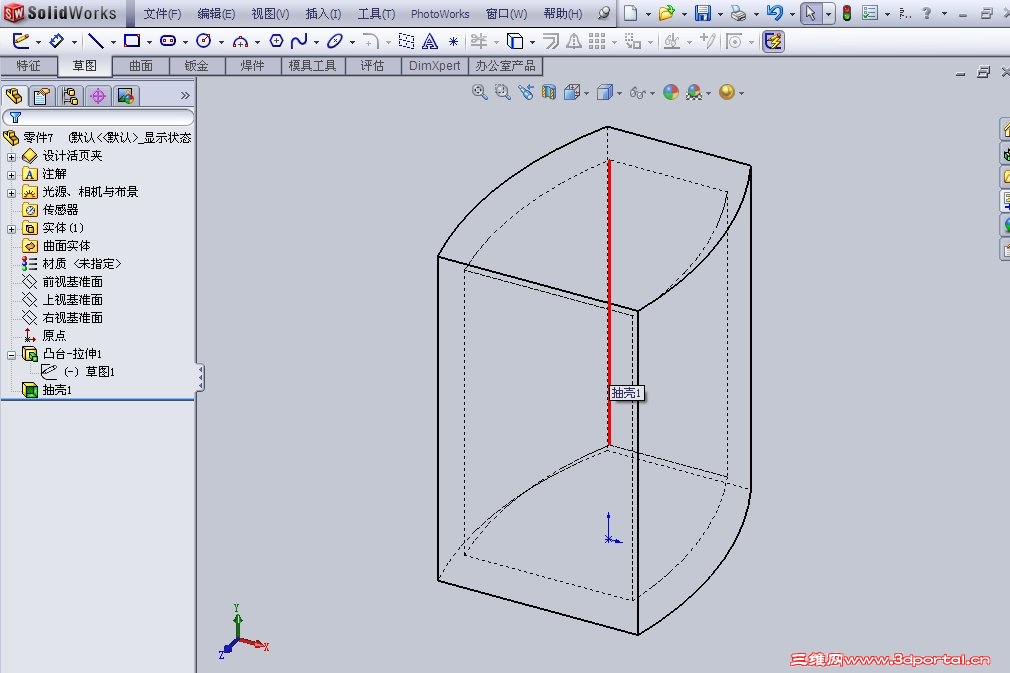Click the Rebuild traffic light icon
The image size is (1010, 673).
(x=847, y=13)
